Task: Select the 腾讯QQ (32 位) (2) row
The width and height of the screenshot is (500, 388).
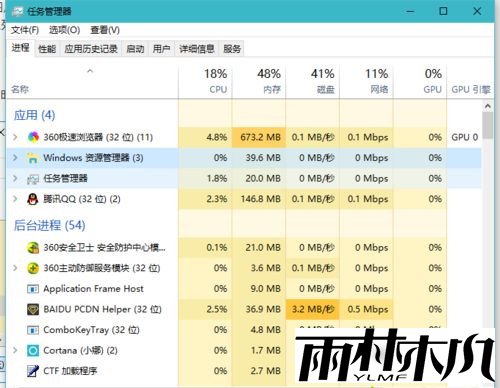Action: pyautogui.click(x=244, y=199)
